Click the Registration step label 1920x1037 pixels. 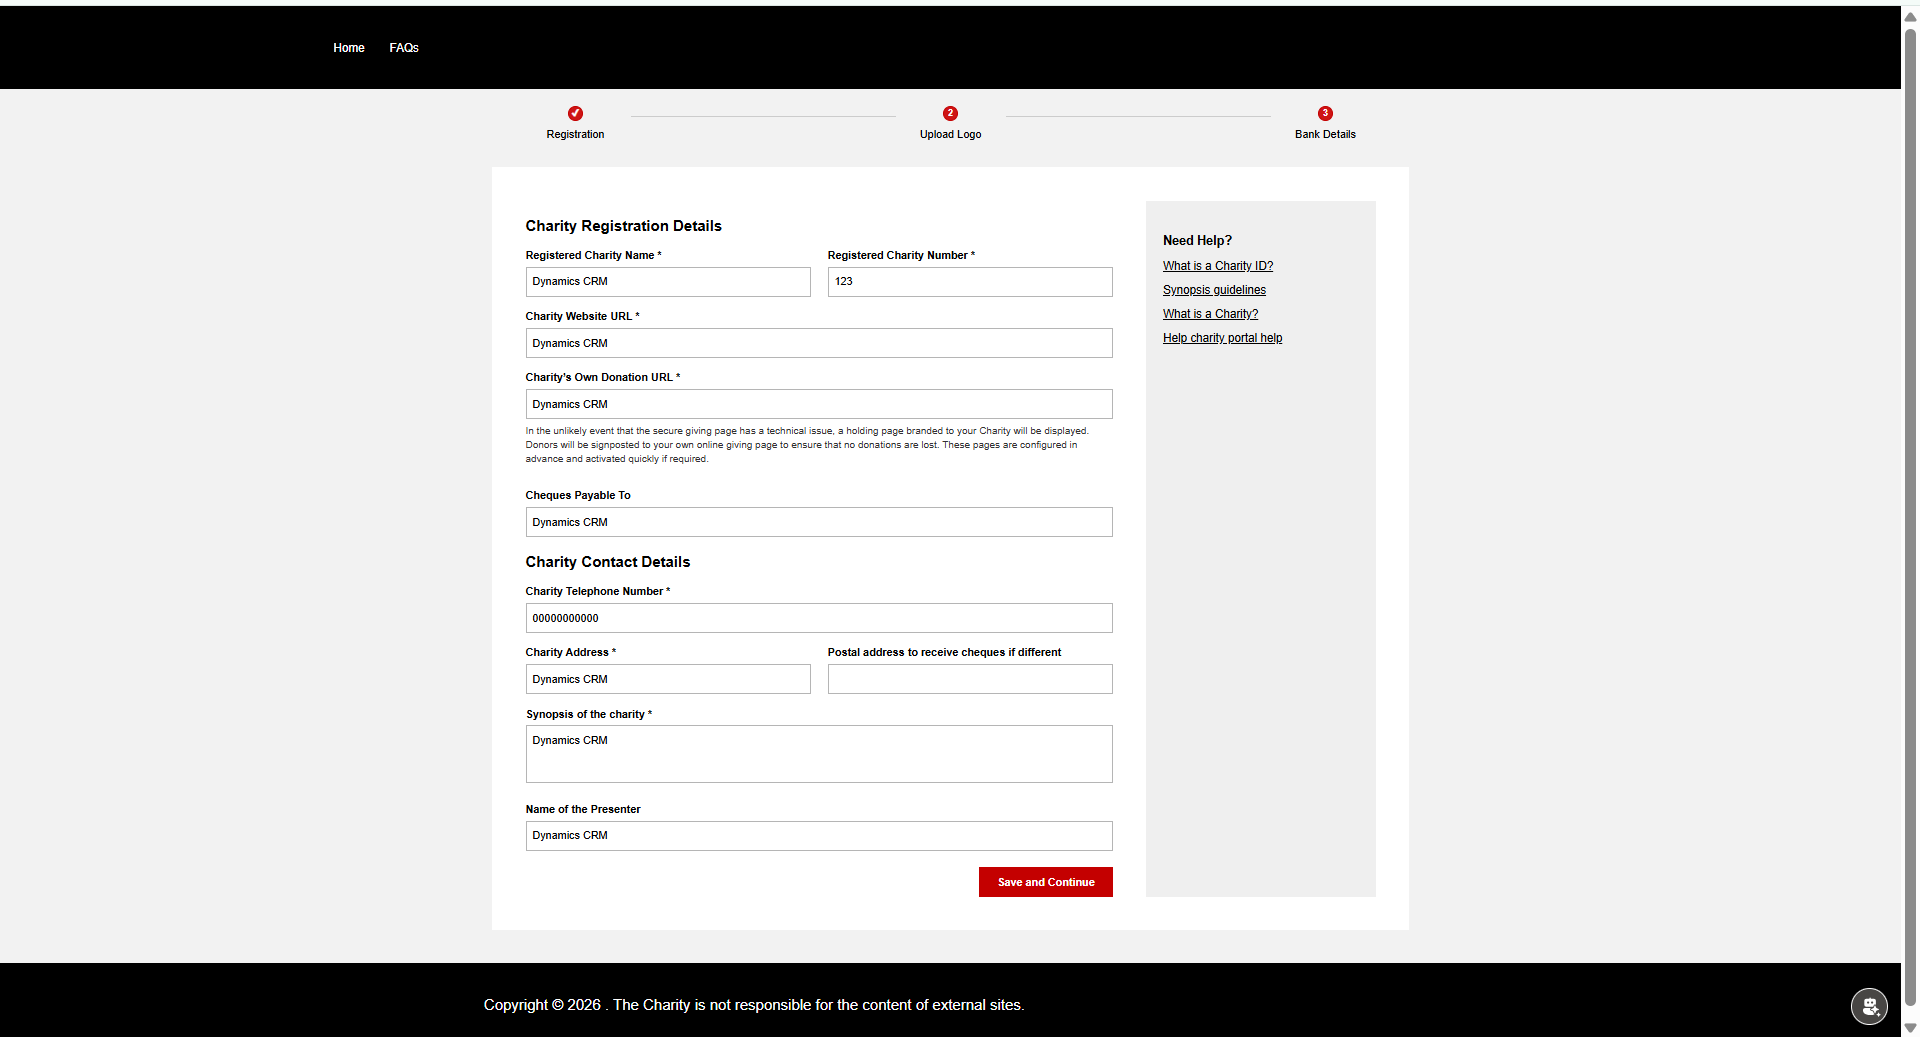point(575,134)
